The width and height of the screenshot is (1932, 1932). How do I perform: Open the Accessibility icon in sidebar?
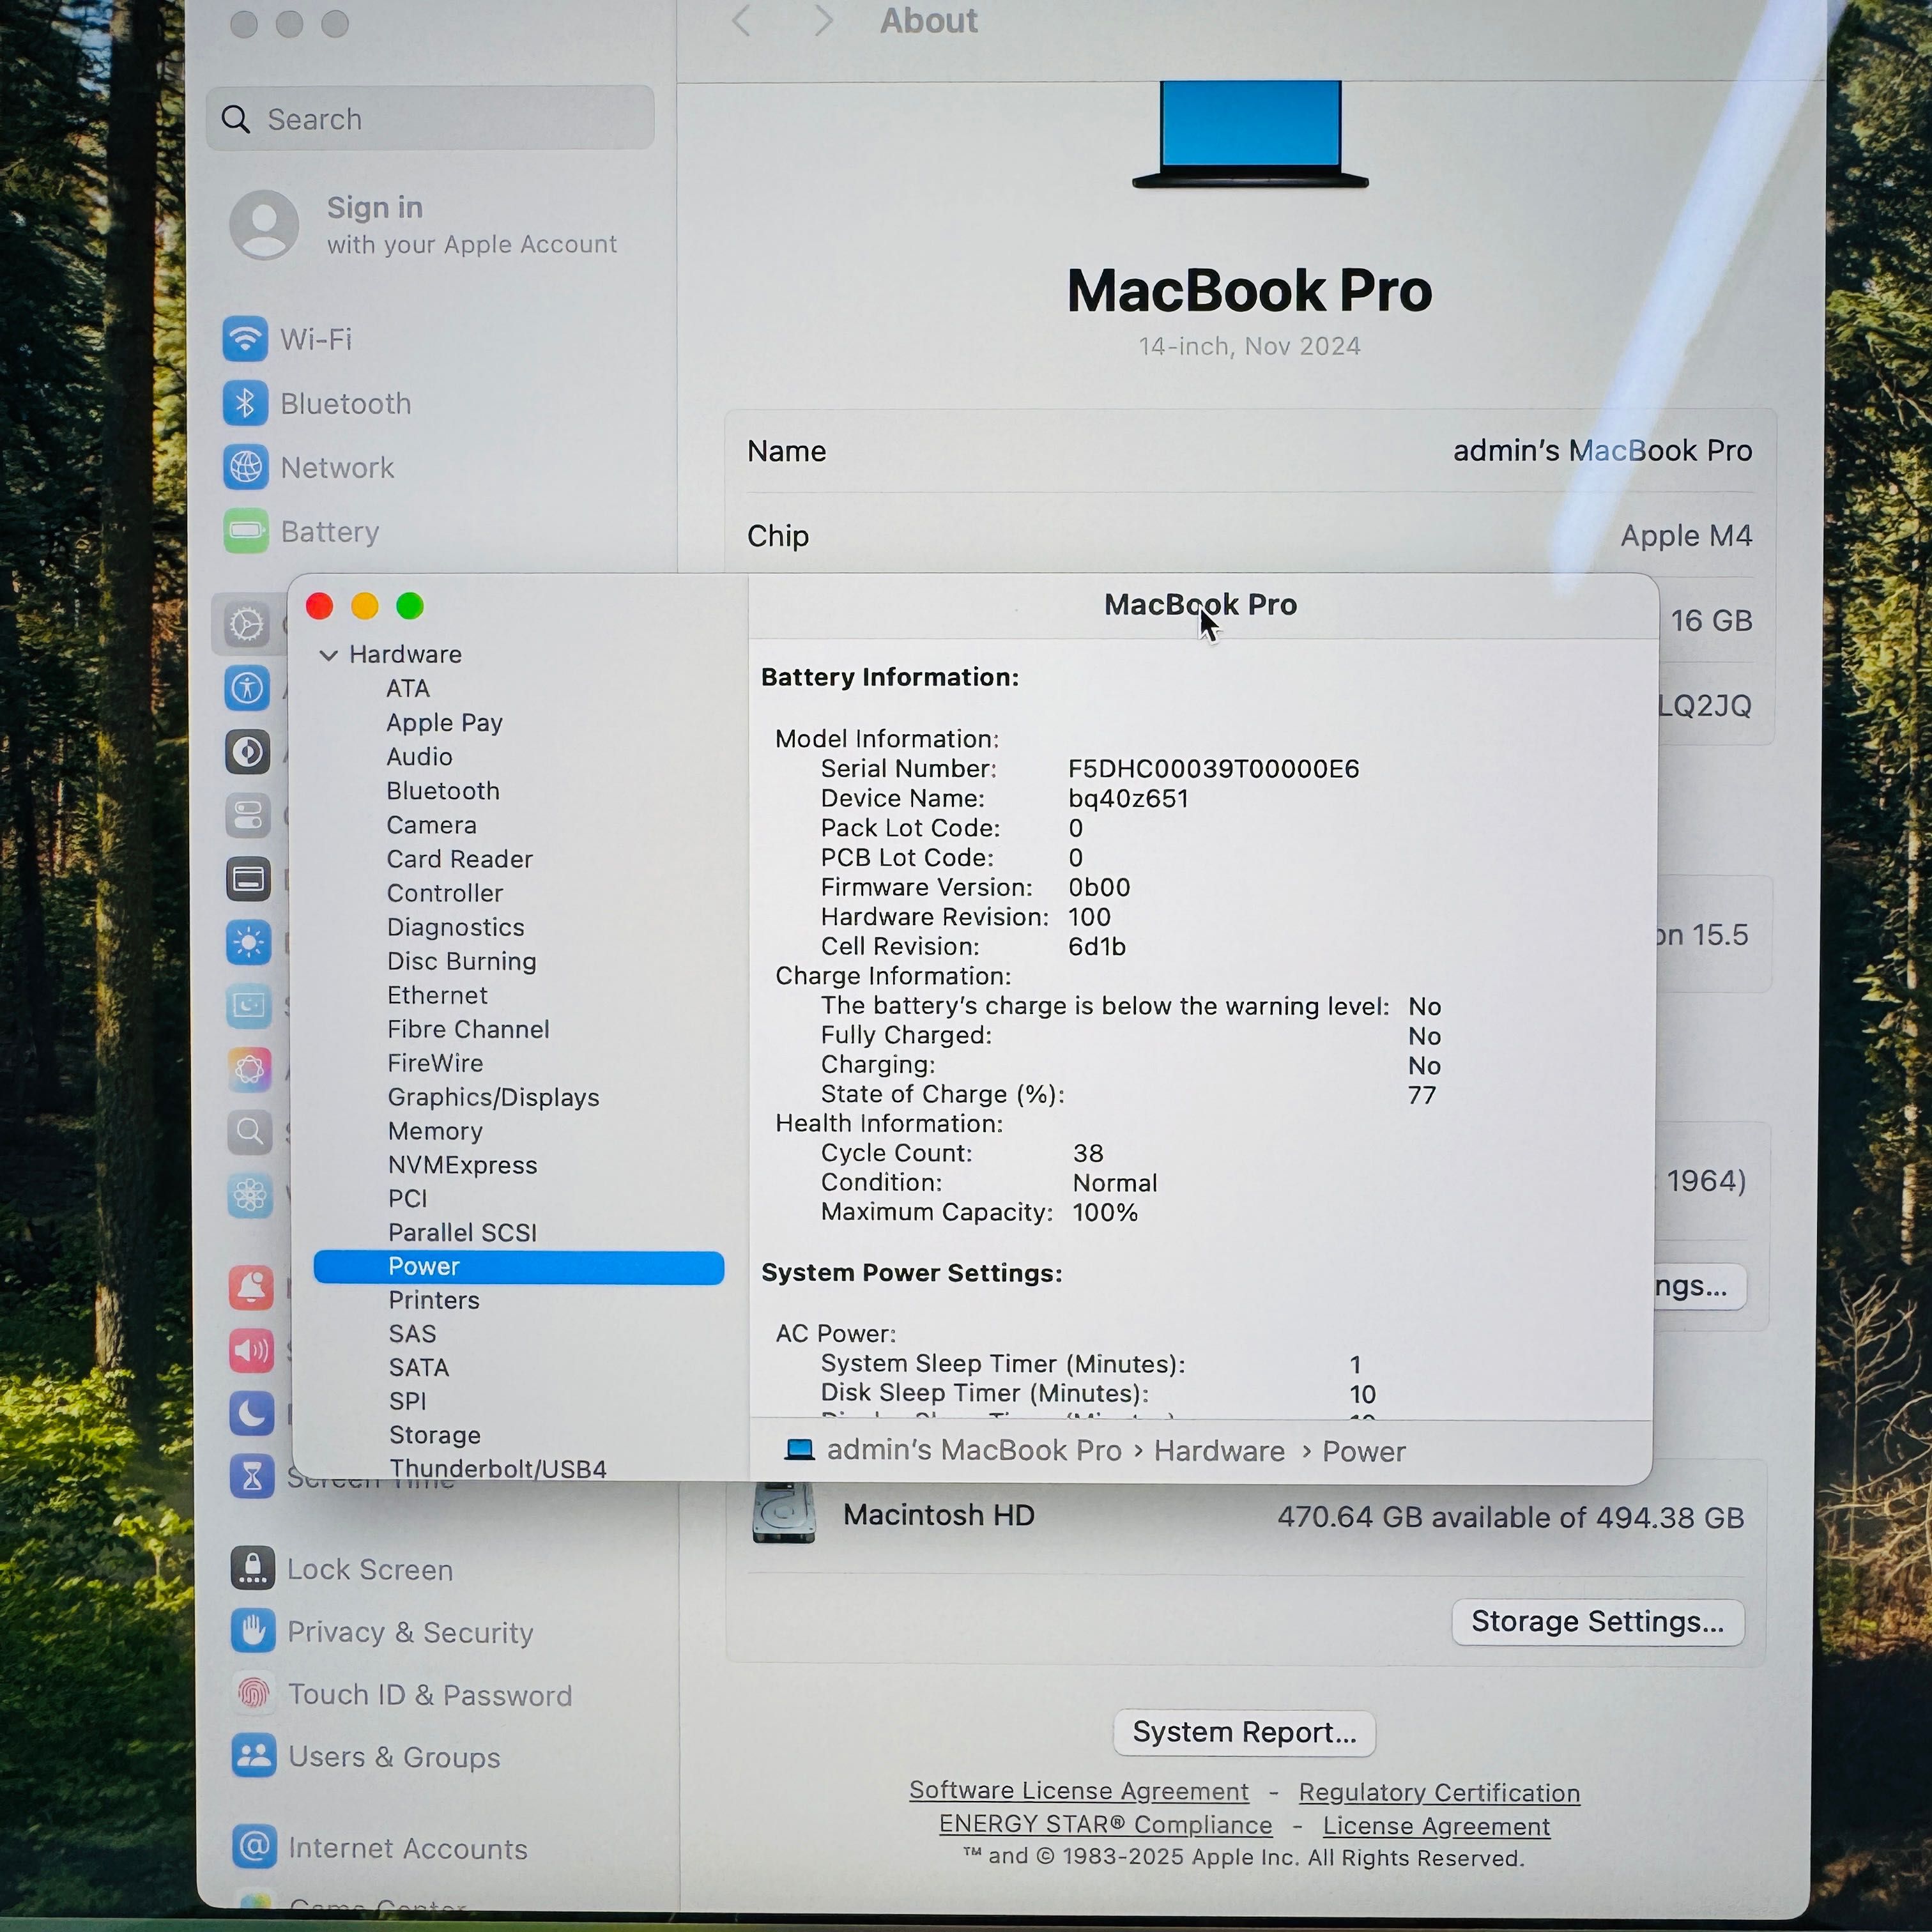tap(247, 688)
